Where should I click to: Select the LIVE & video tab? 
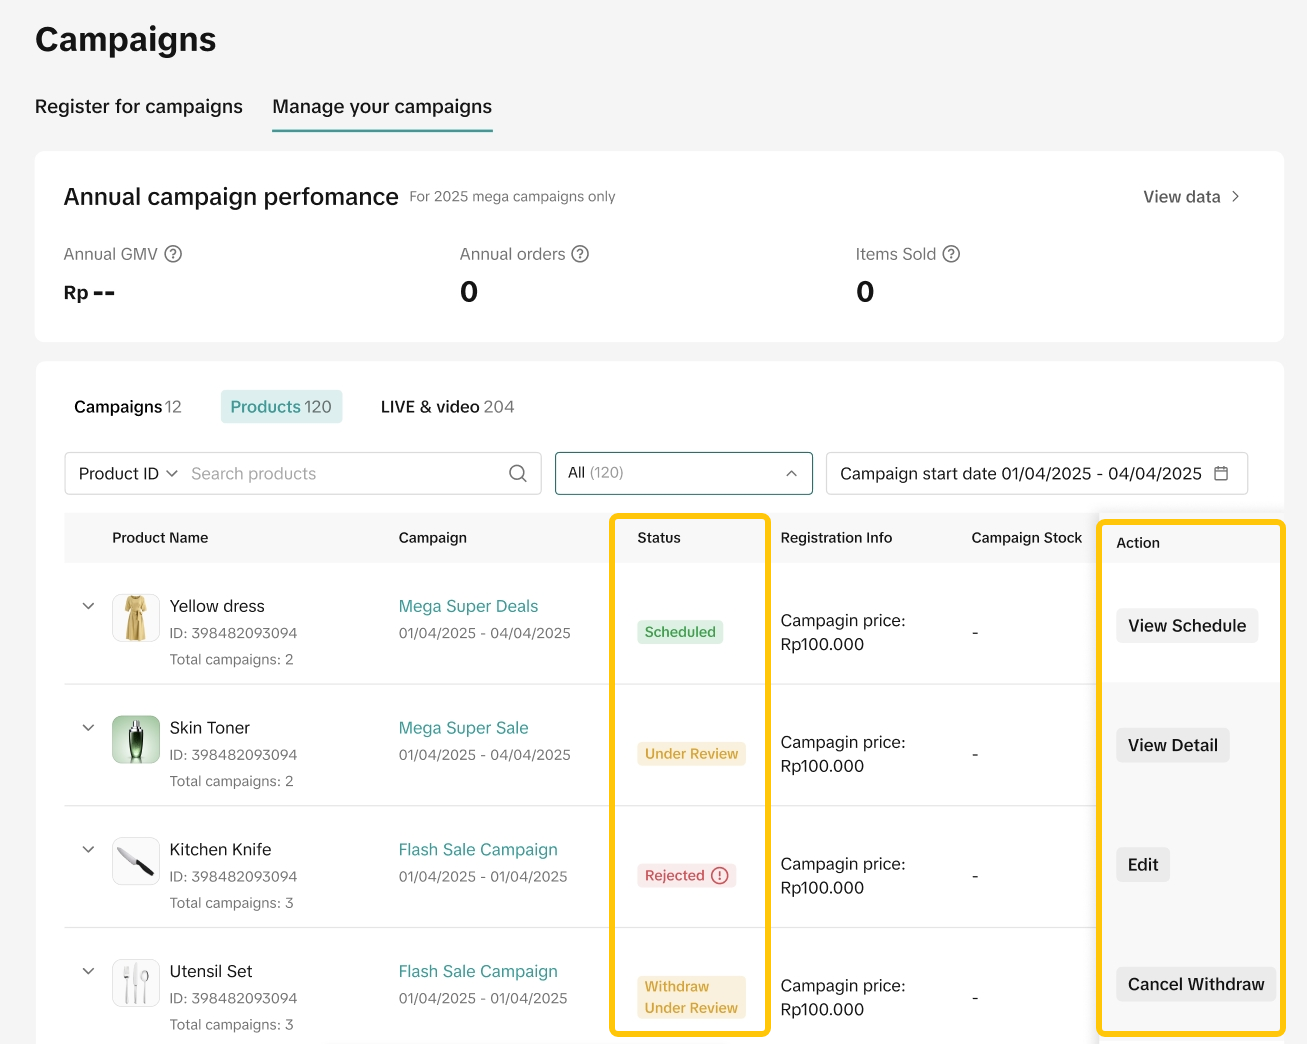[447, 407]
